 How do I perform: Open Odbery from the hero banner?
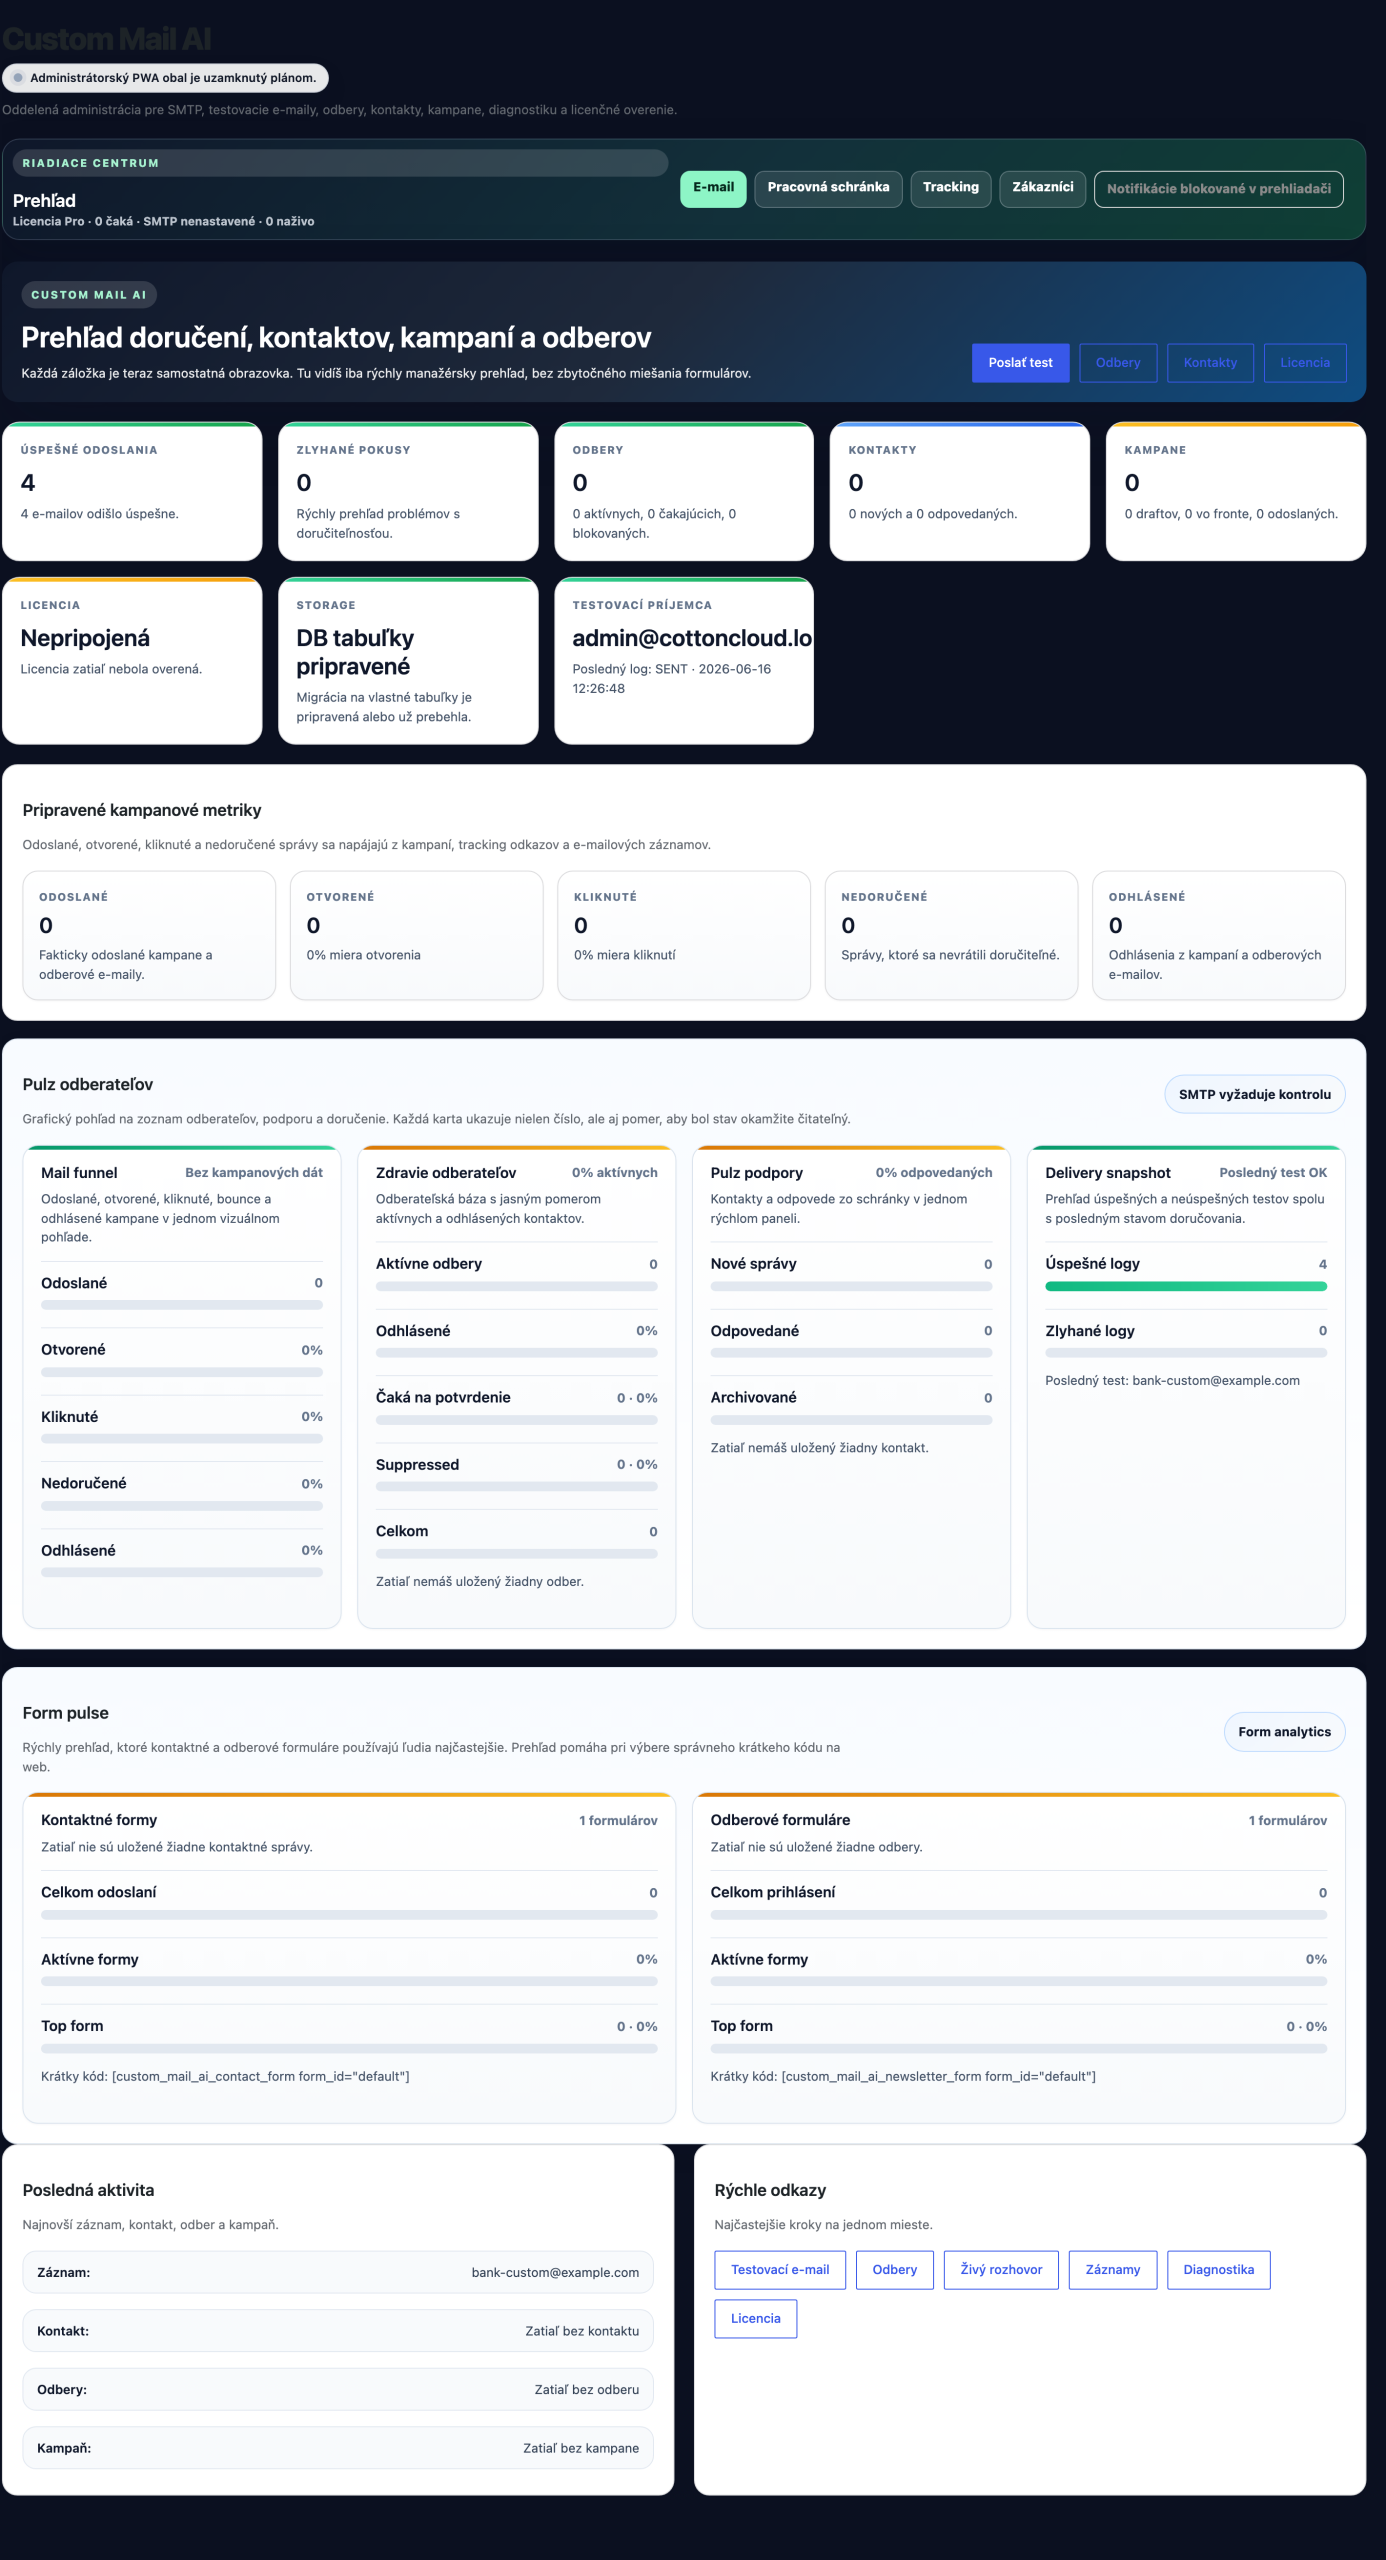pyautogui.click(x=1118, y=363)
